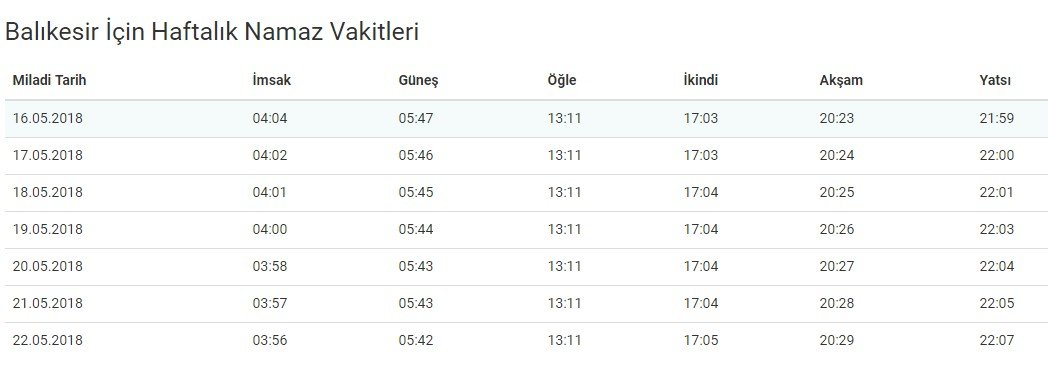Viewport: 1048px width, 376px height.
Task: Click the 19.05.2018 date cell
Action: 47,230
